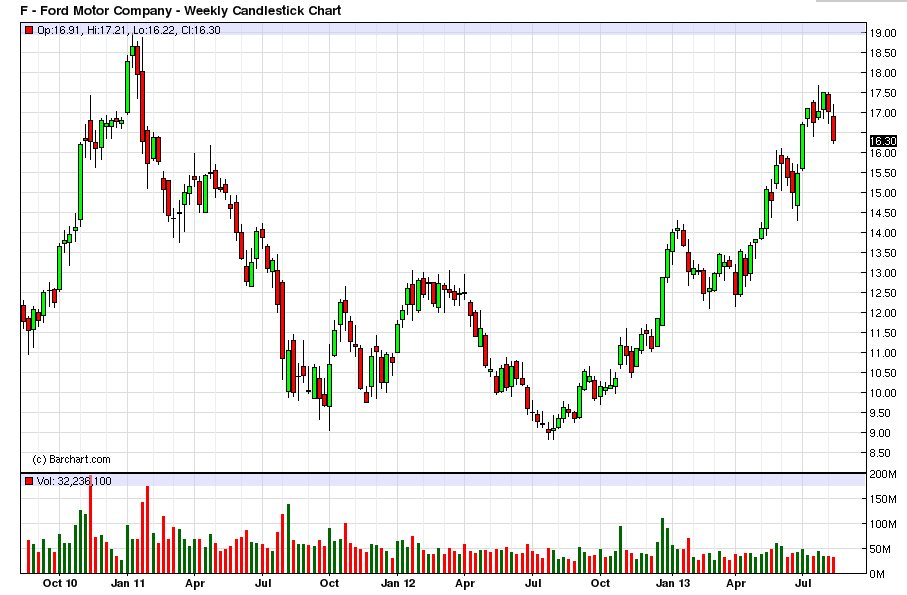Image resolution: width=907 pixels, height=595 pixels.
Task: Click the 18.00 price axis label
Action: [883, 73]
